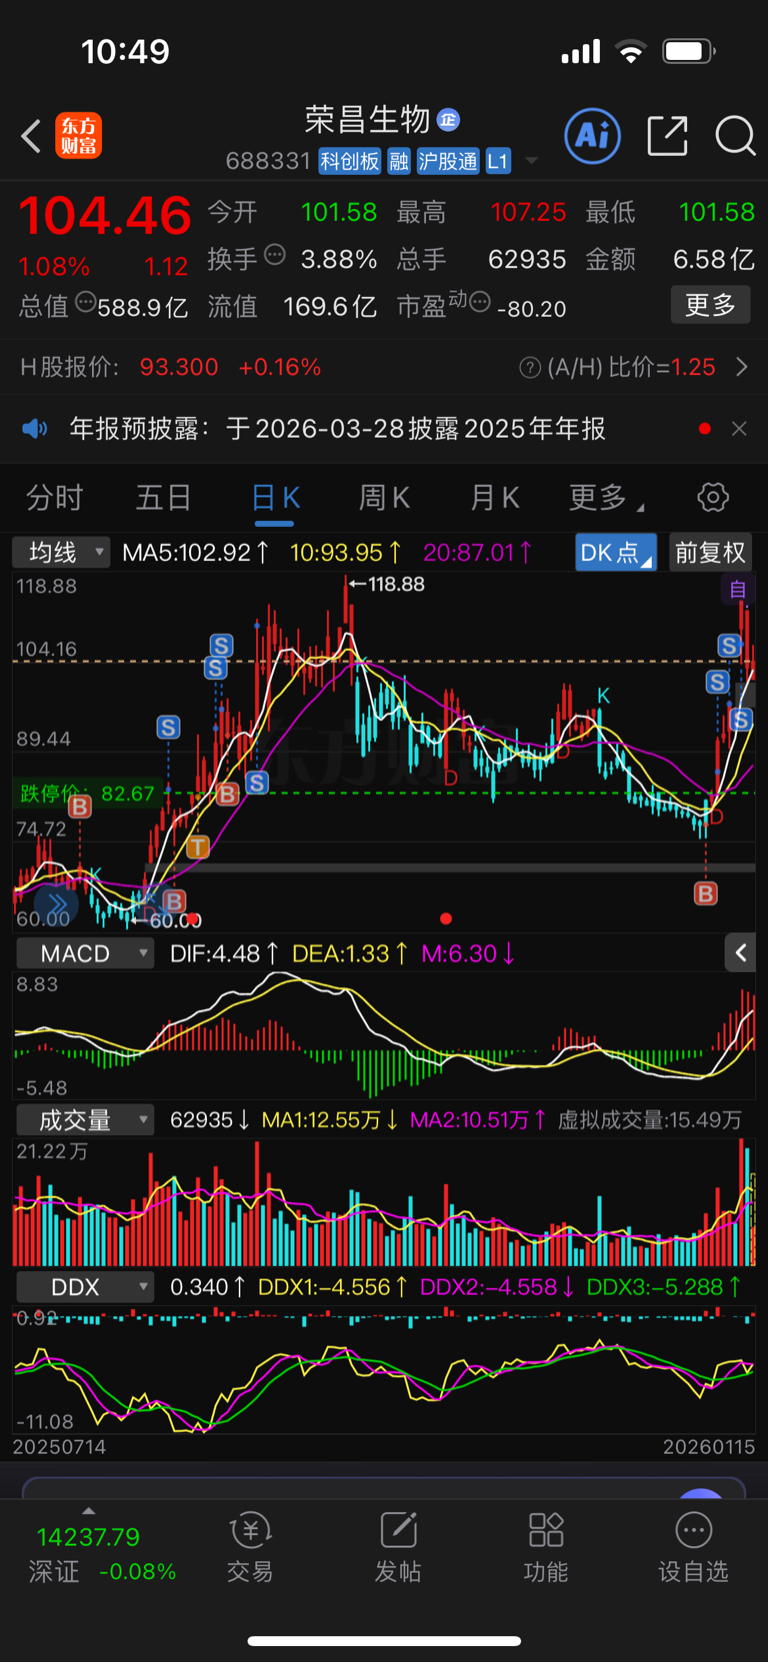Open the 年报预披露 announcement
This screenshot has height=1663, width=768.
pyautogui.click(x=338, y=429)
